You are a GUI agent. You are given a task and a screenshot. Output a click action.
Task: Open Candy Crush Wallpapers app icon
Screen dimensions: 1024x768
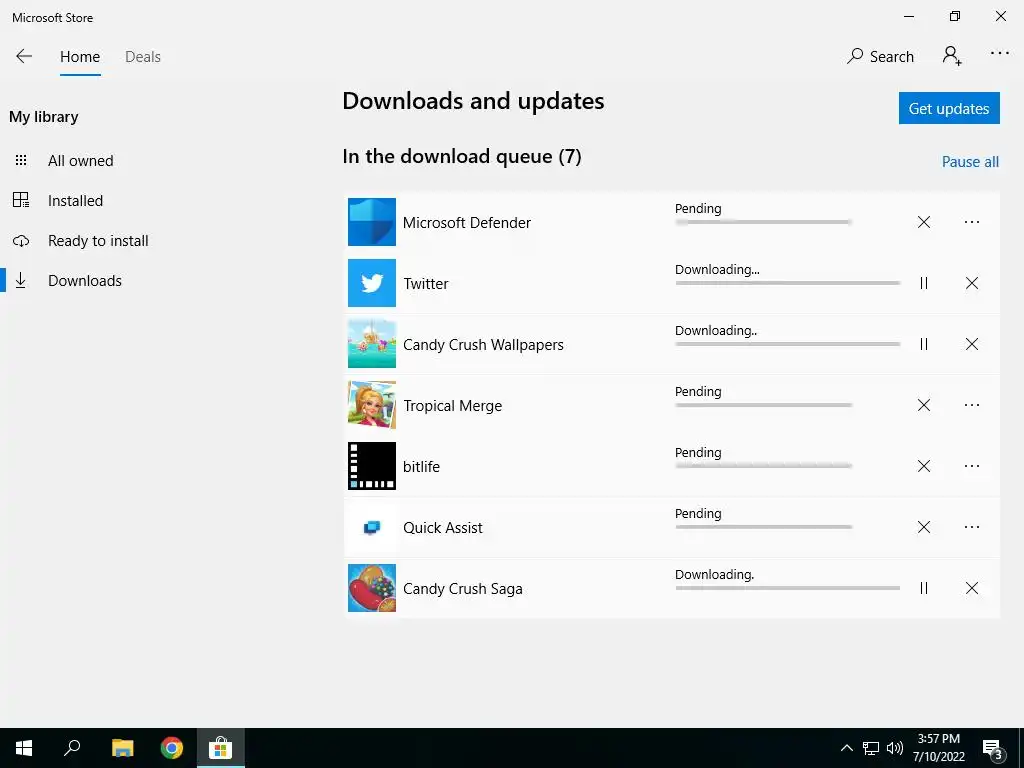[x=372, y=344]
